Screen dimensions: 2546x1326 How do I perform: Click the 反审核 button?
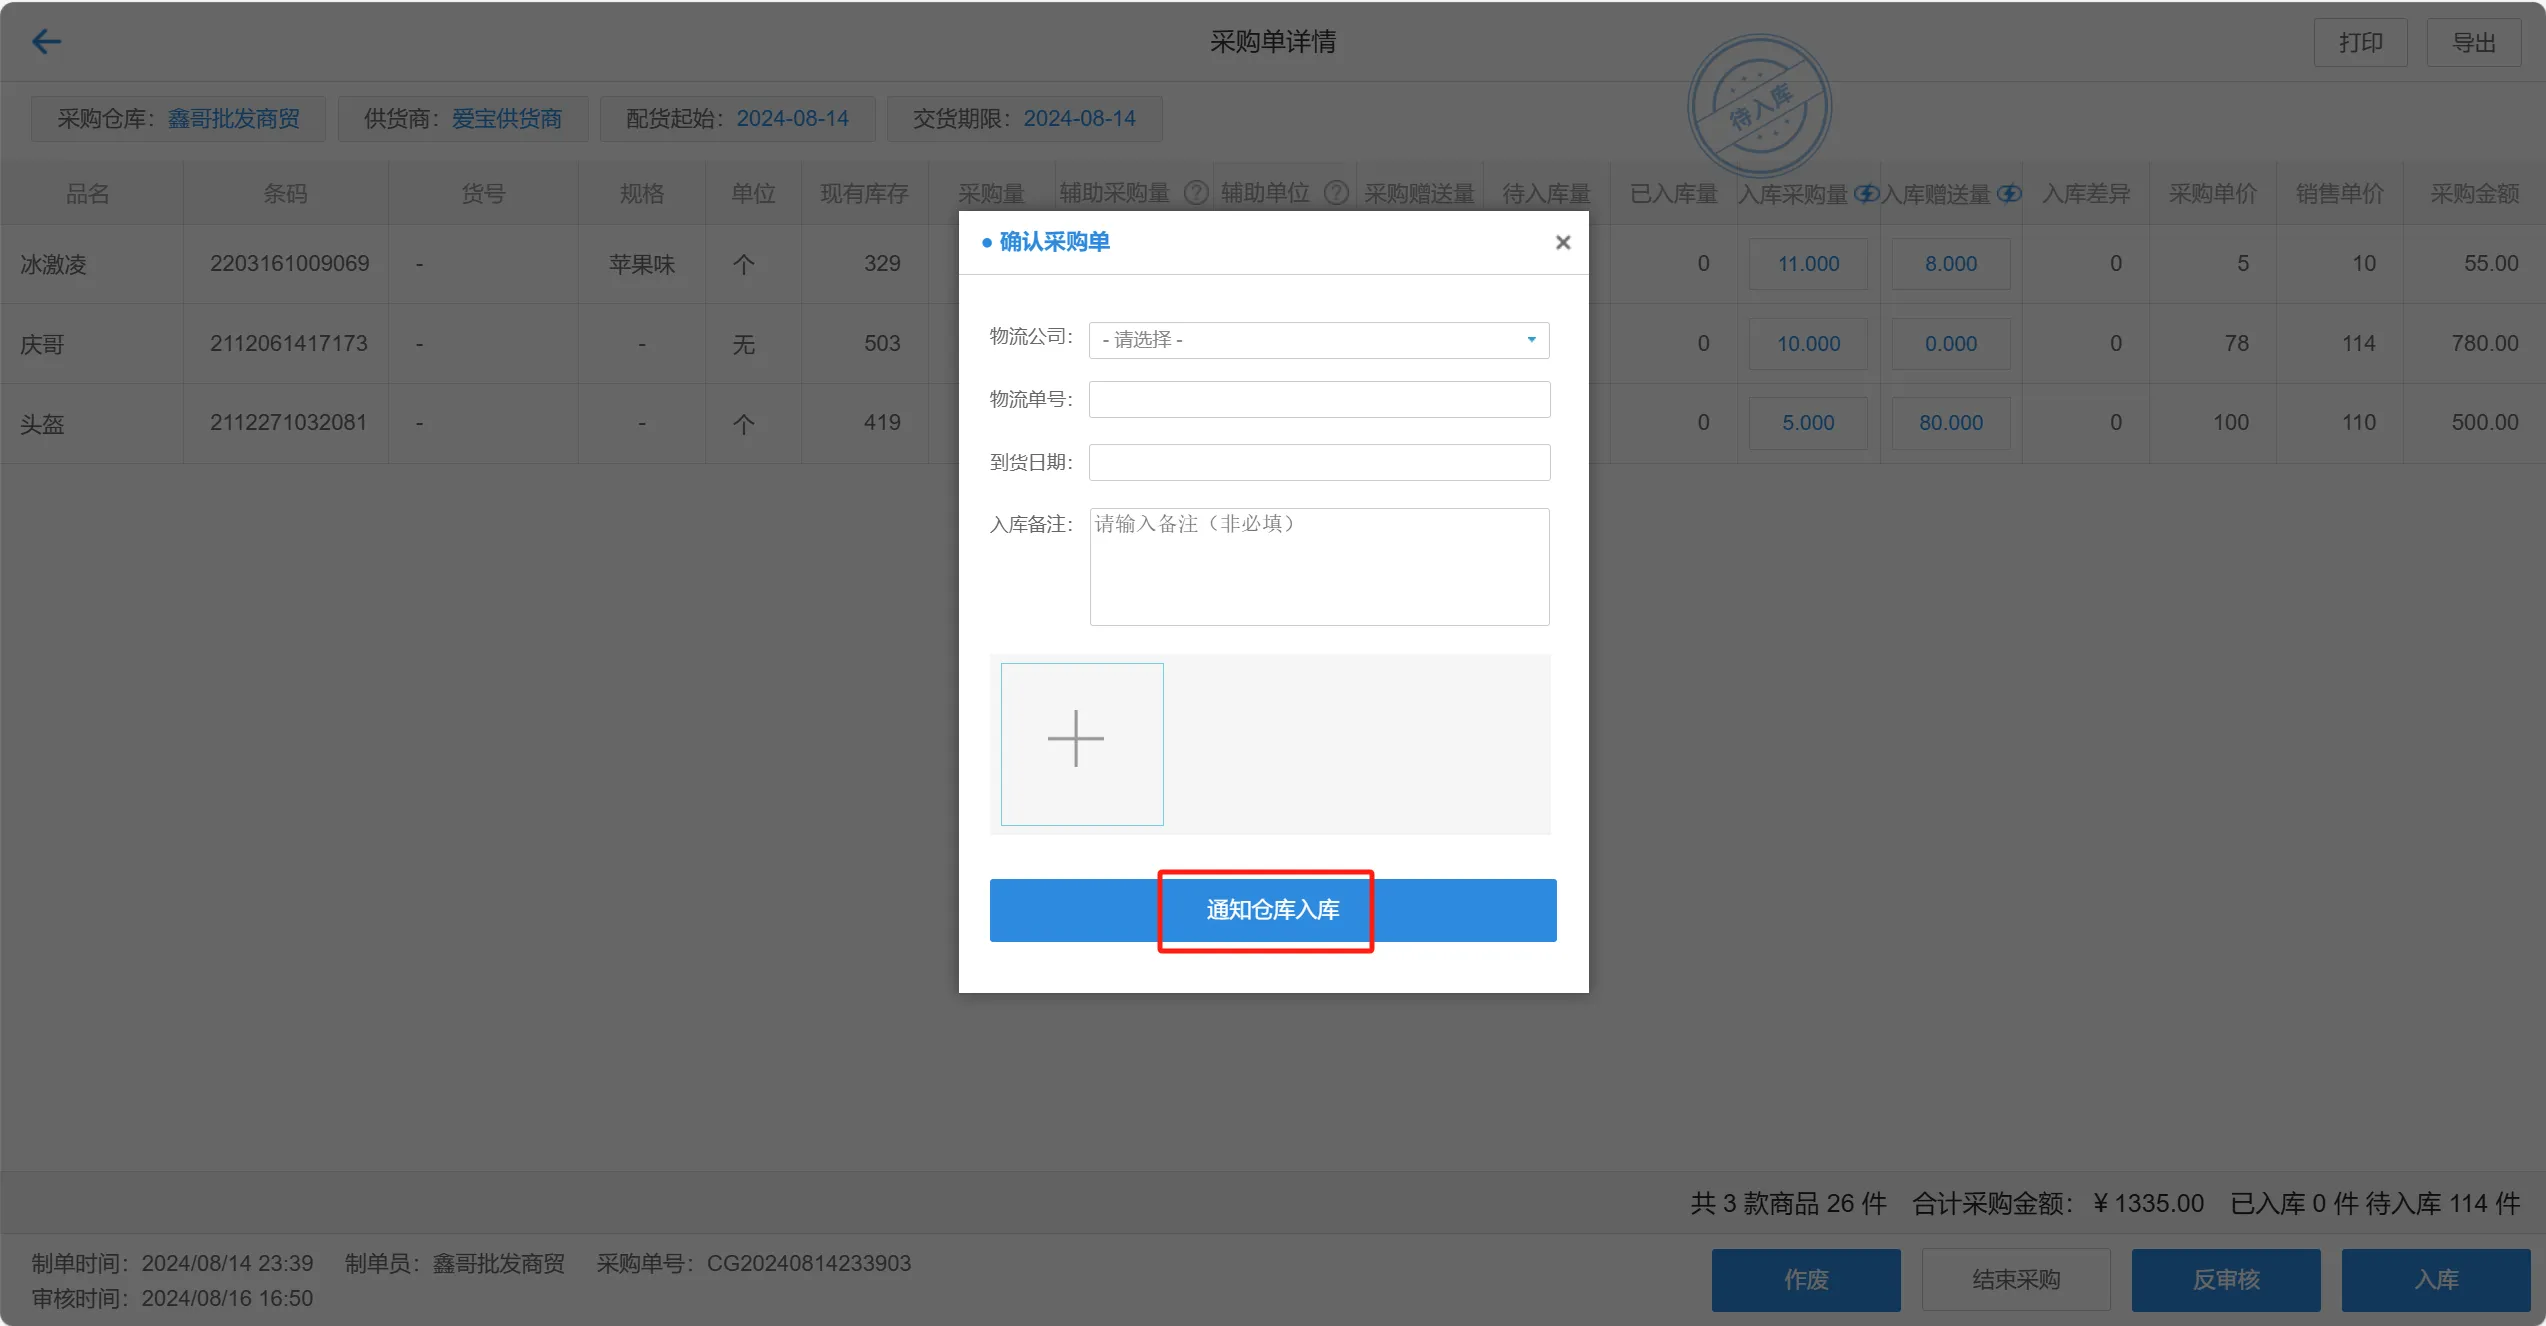(x=2225, y=1279)
